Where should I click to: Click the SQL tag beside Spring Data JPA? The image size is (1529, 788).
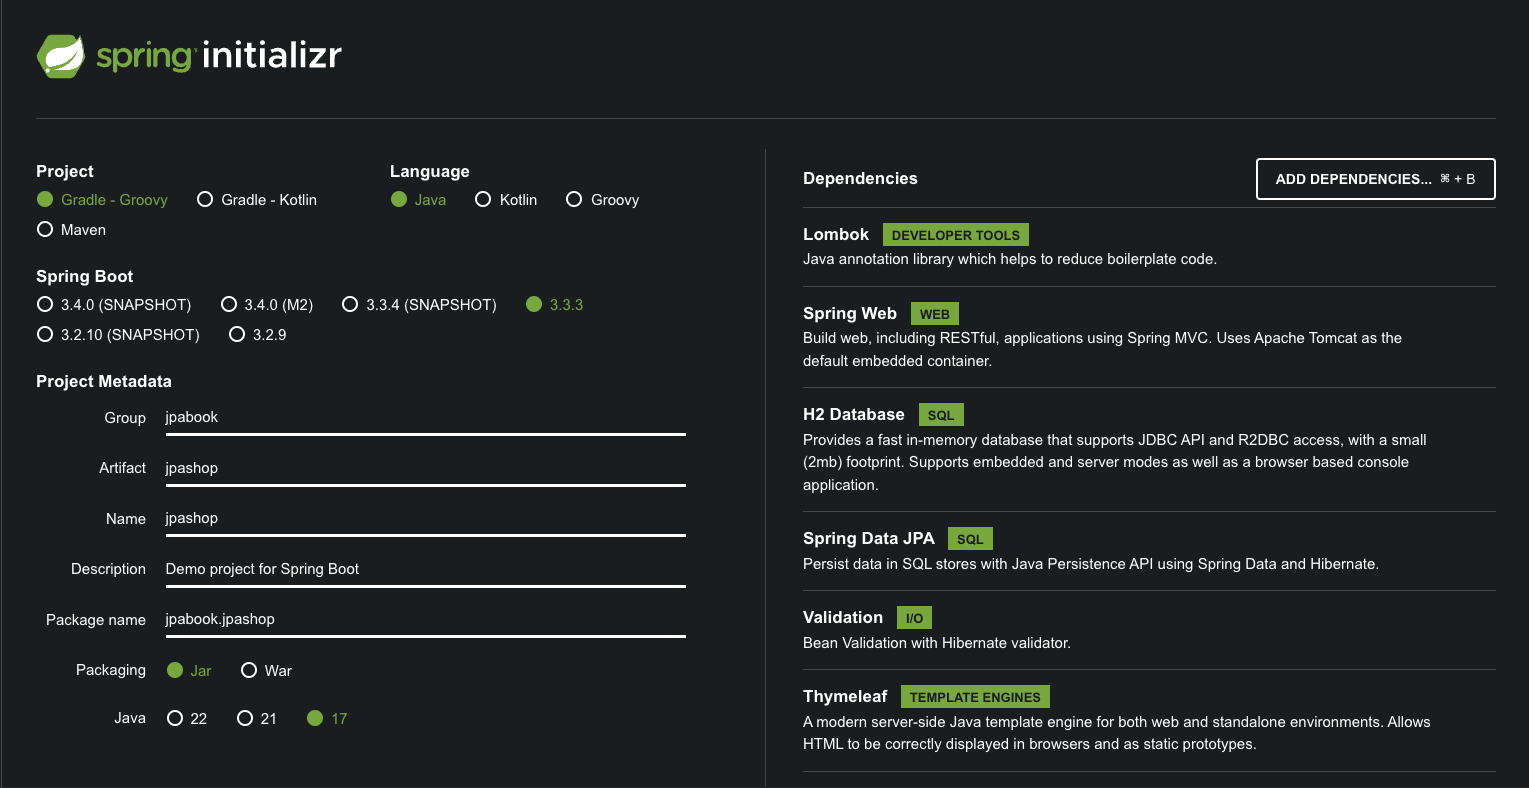pos(970,539)
